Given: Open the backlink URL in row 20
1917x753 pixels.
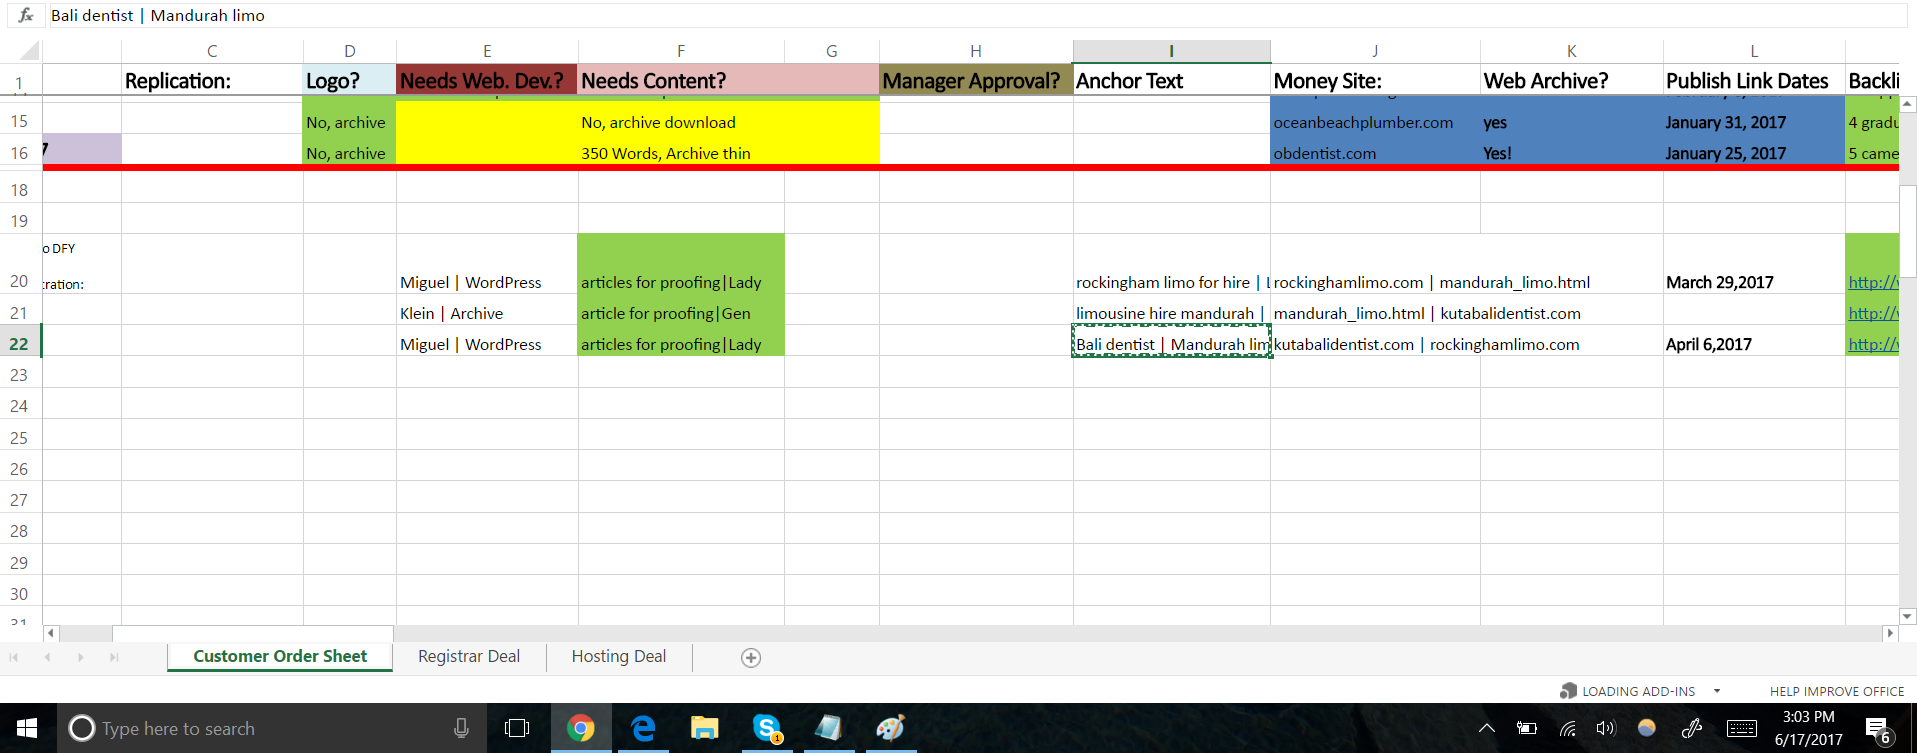Looking at the screenshot, I should (1871, 282).
